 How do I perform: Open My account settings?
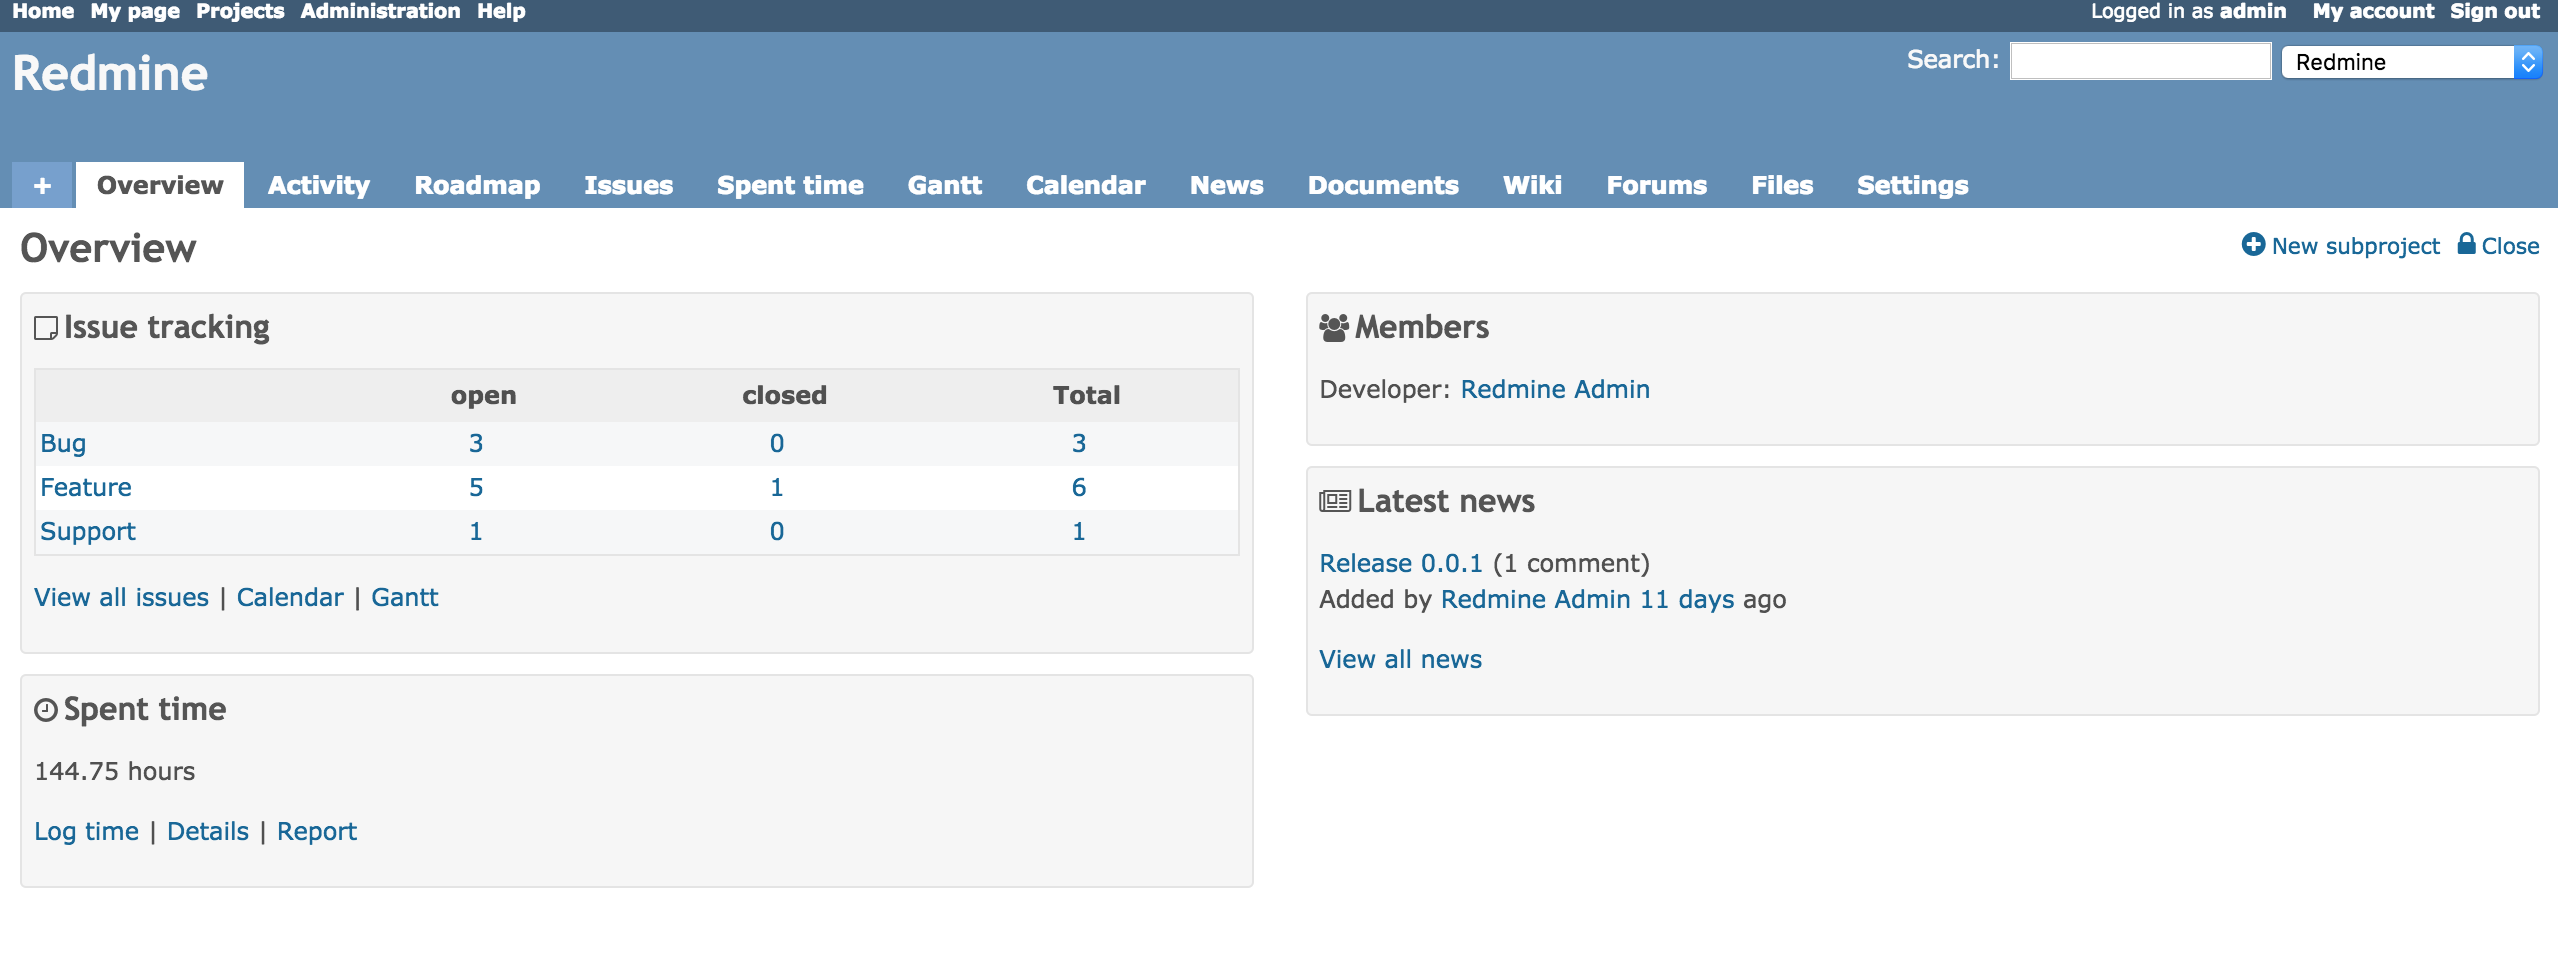pyautogui.click(x=2373, y=12)
